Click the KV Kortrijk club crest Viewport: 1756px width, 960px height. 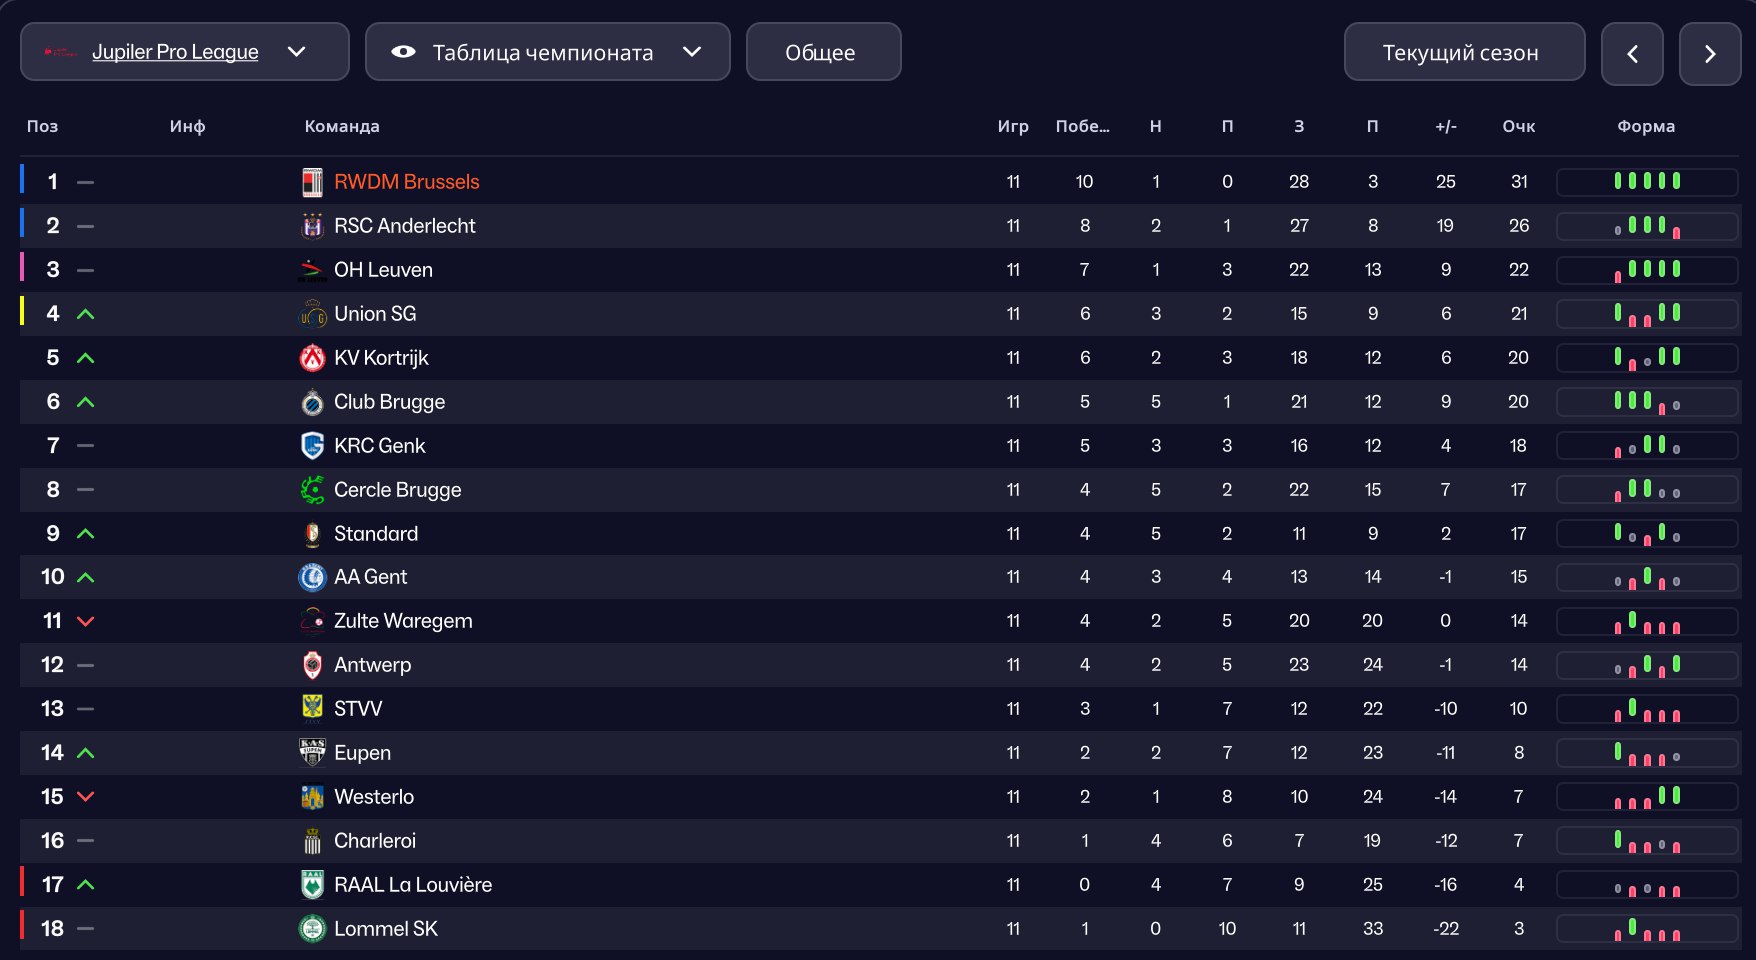pyautogui.click(x=312, y=358)
